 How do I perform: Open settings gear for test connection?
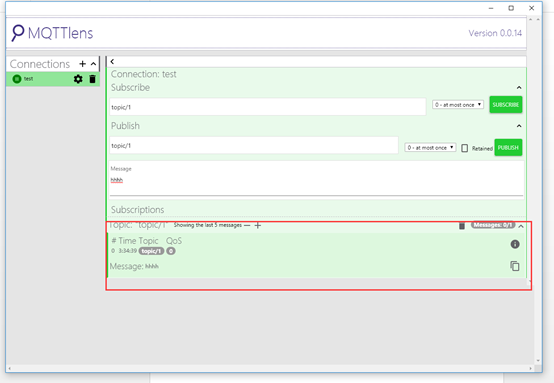[x=78, y=79]
